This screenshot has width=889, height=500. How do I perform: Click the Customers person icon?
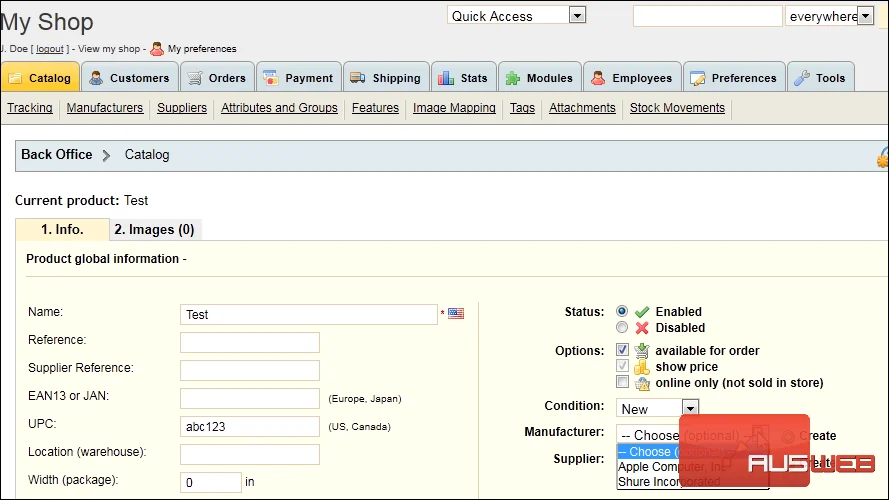pos(96,78)
